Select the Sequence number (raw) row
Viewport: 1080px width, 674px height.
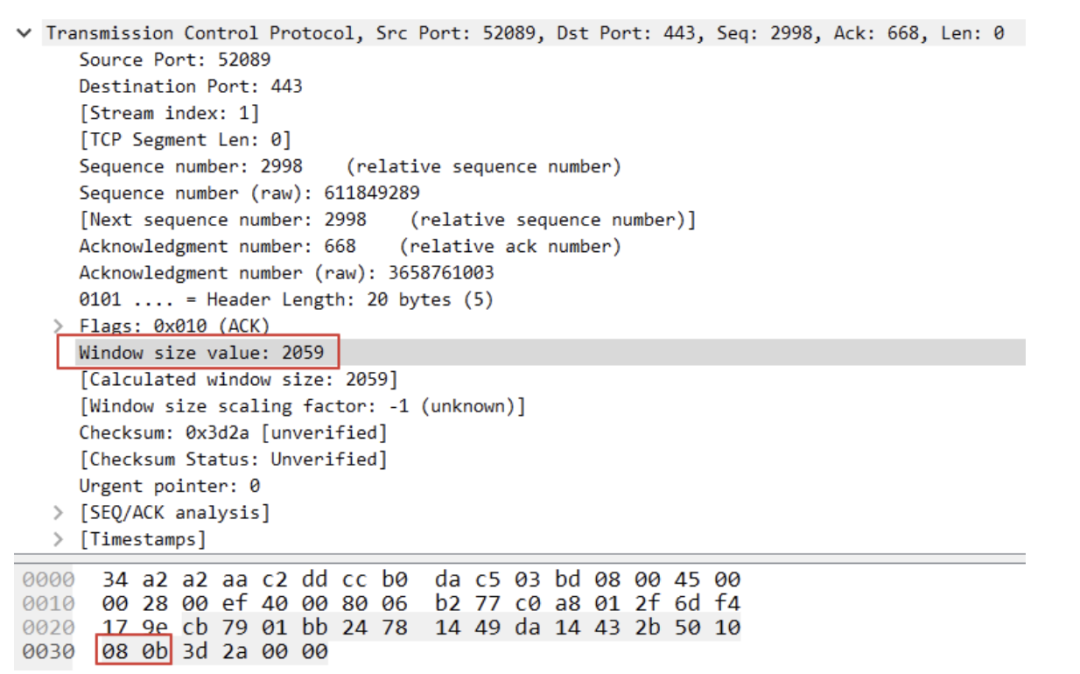coord(249,193)
